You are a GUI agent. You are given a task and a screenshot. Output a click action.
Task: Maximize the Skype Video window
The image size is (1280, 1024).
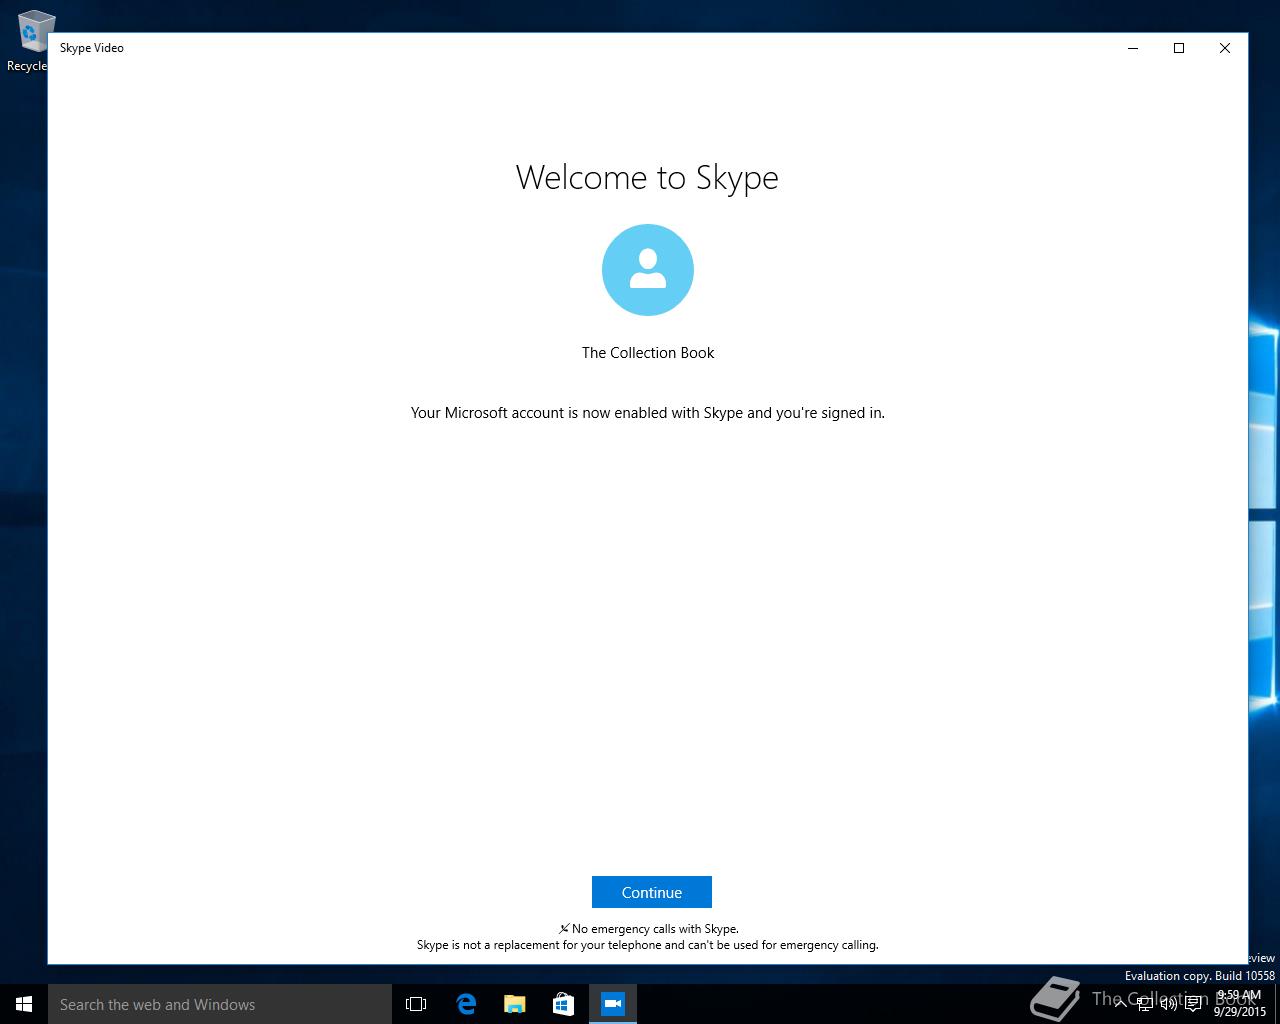coord(1179,48)
